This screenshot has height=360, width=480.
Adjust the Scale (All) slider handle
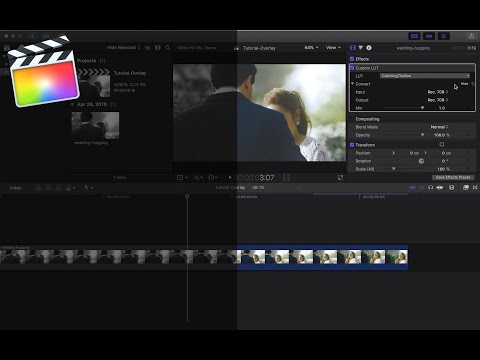(394, 169)
